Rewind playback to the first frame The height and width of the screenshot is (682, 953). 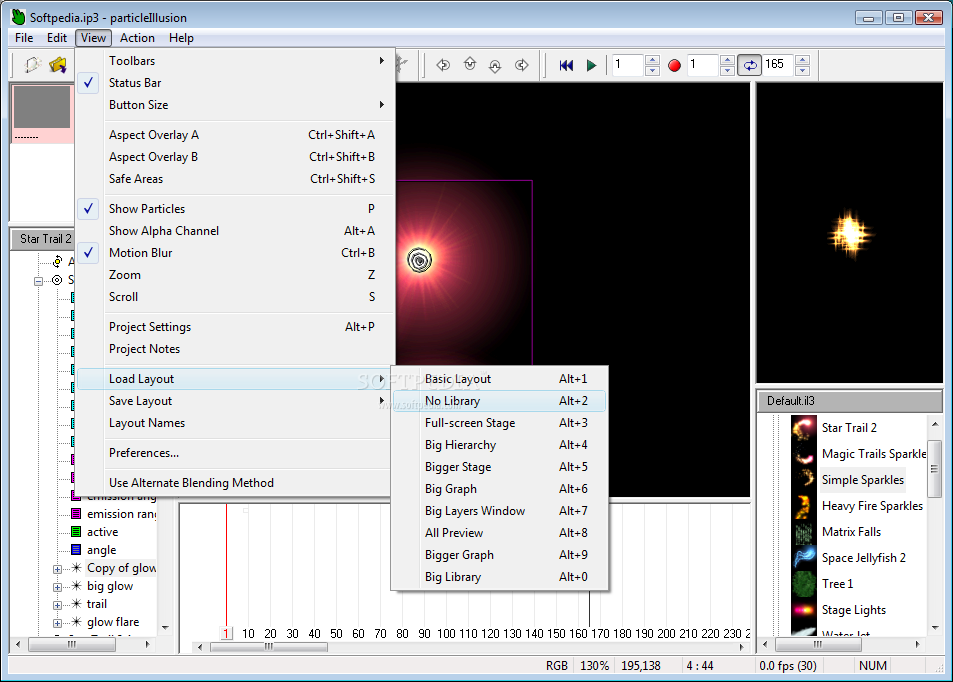(x=566, y=65)
